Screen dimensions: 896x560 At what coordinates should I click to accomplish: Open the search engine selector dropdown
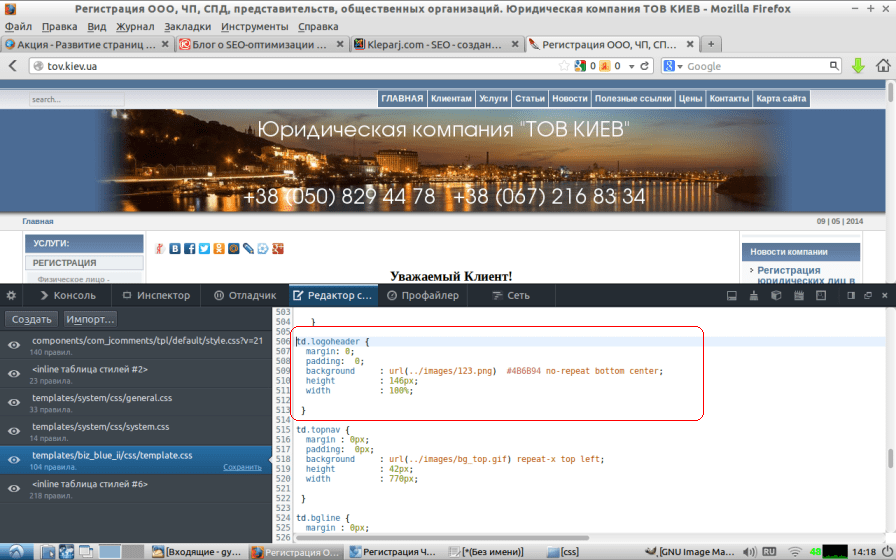673,66
